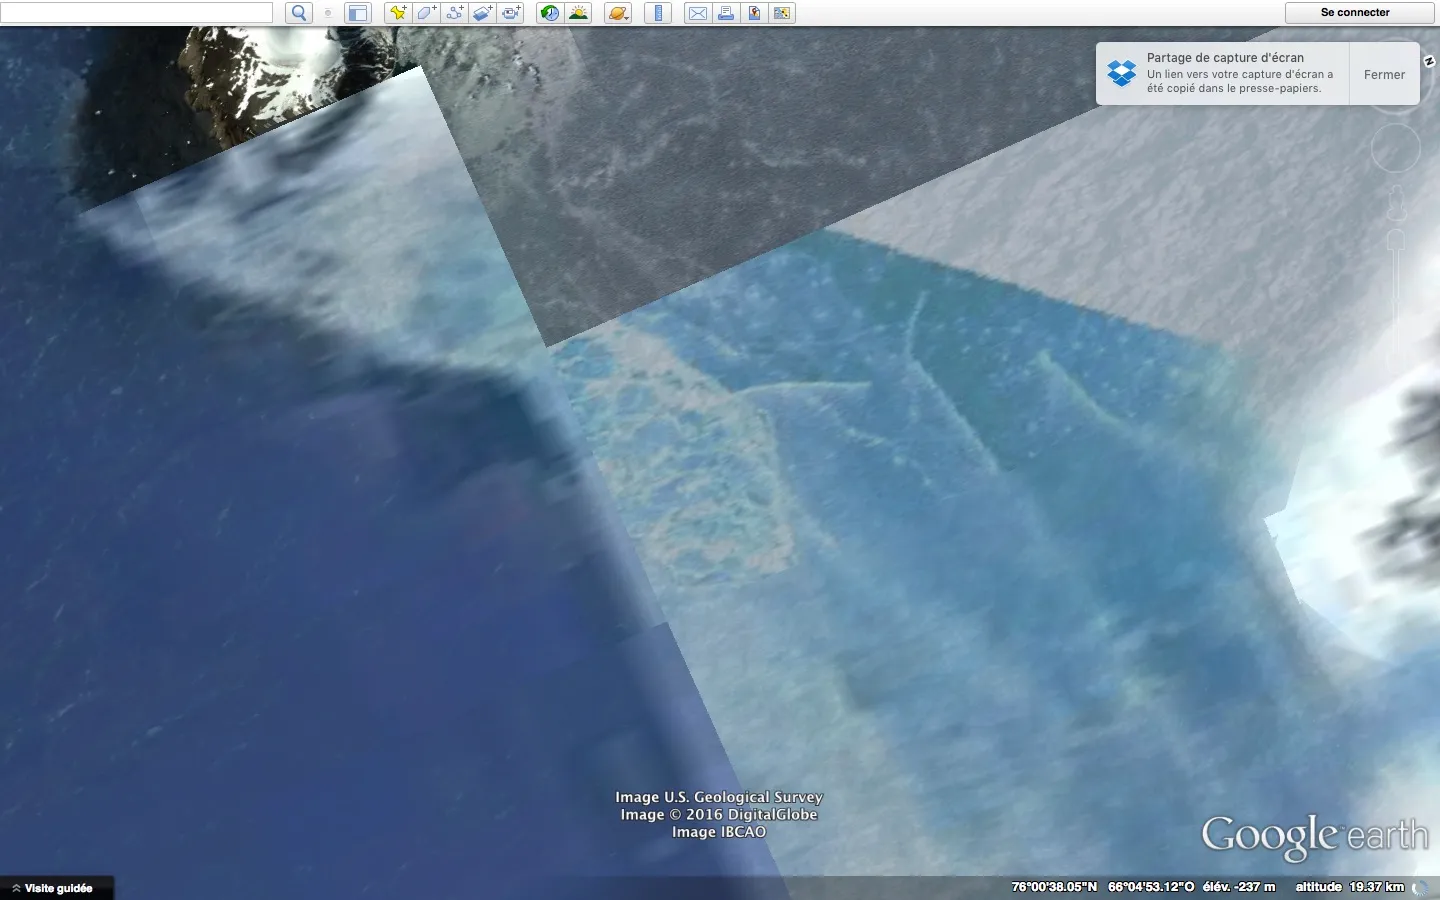Show the ruler measurement tool

pos(658,13)
